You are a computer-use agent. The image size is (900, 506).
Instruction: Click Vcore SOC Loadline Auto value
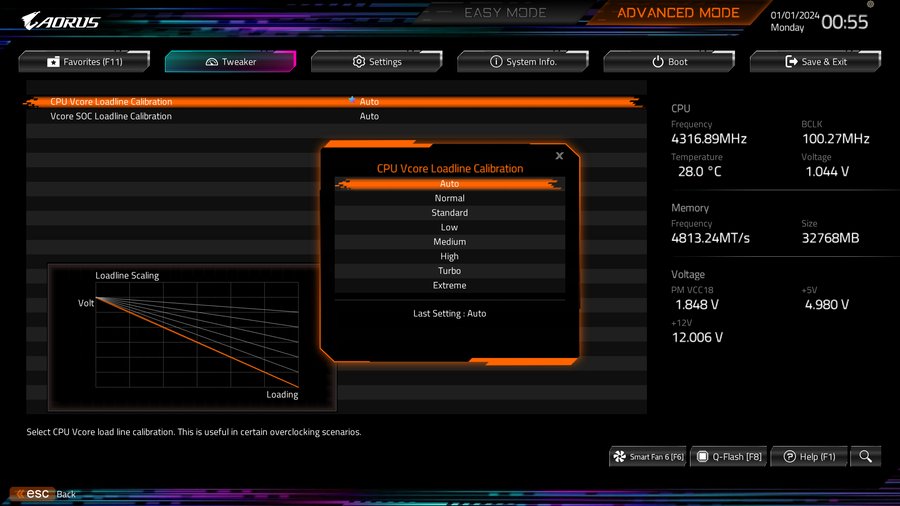tap(369, 116)
